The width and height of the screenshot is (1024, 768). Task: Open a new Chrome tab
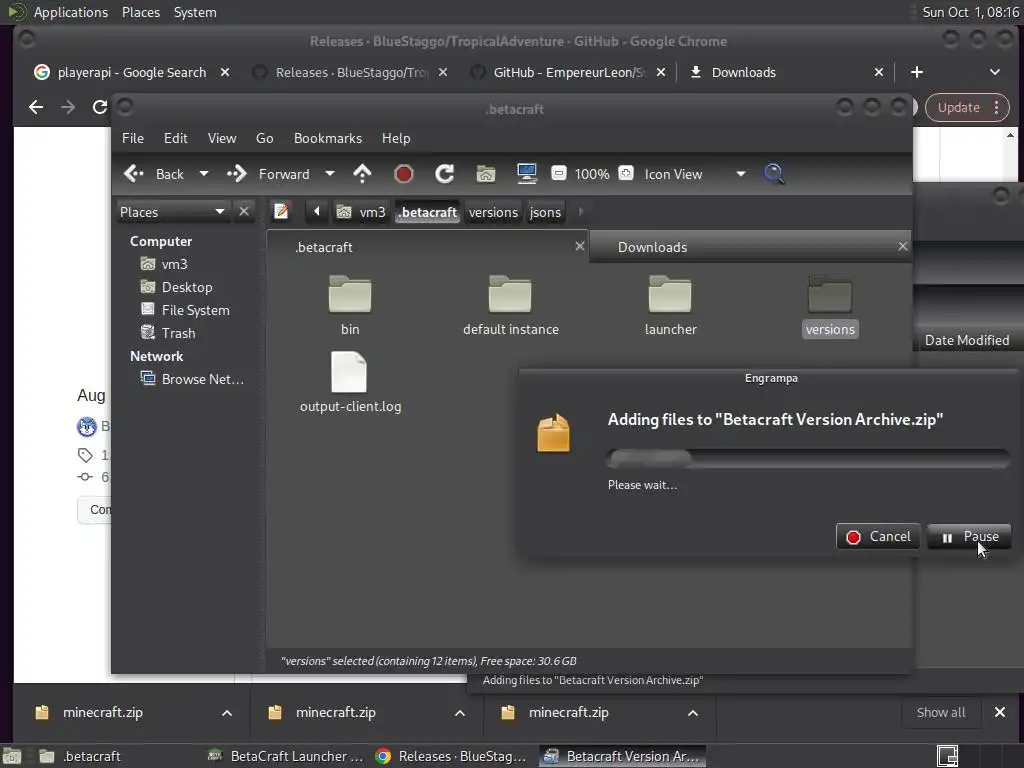[x=917, y=72]
